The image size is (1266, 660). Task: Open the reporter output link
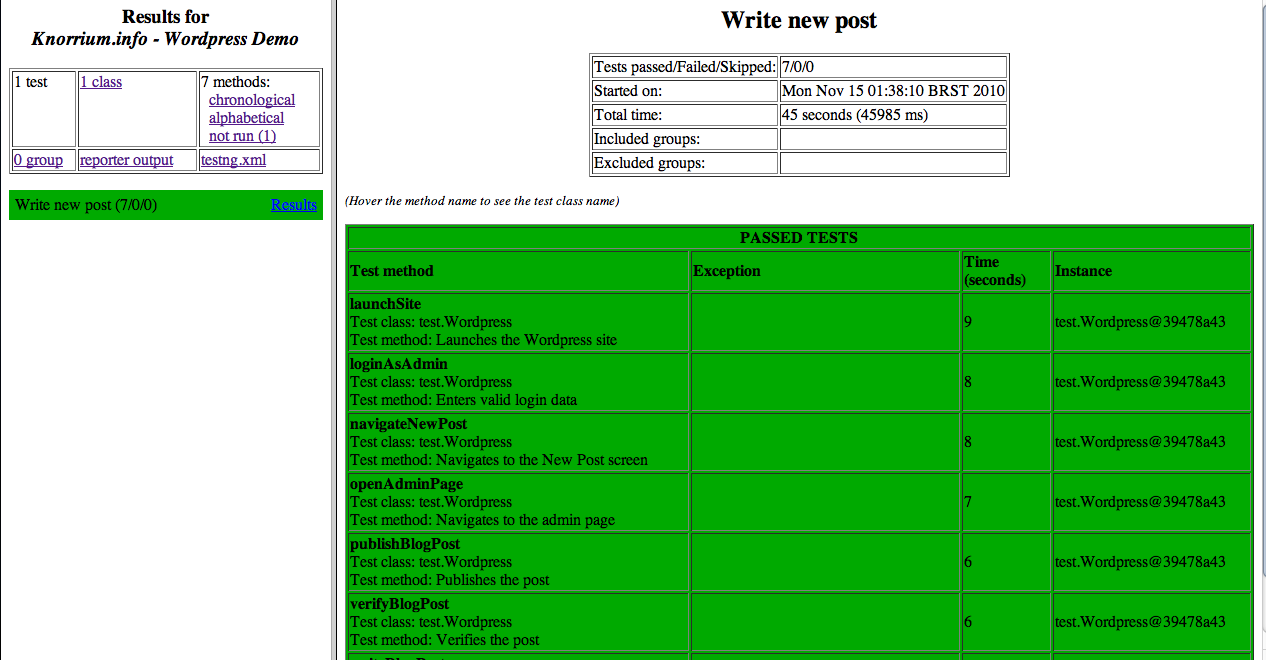click(x=126, y=160)
